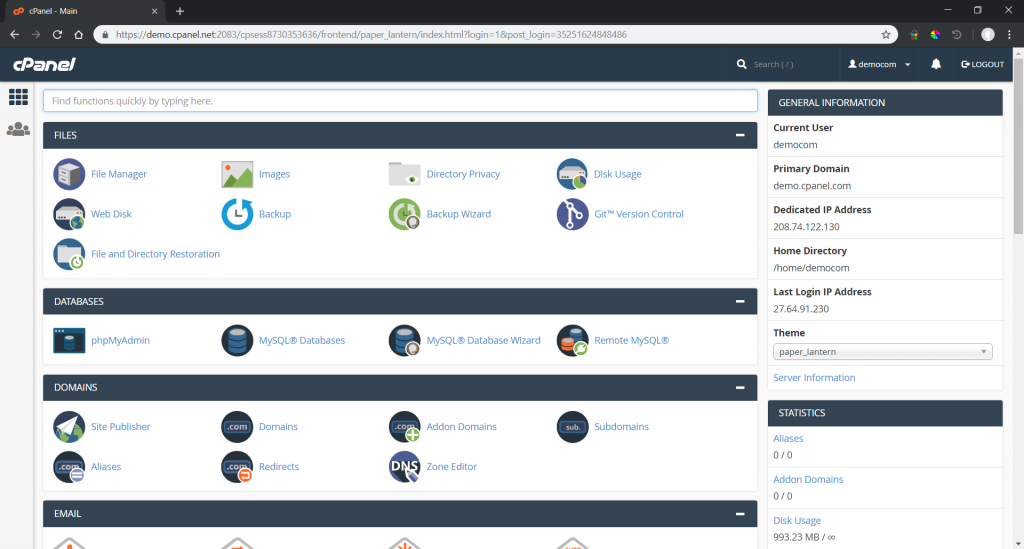Image resolution: width=1024 pixels, height=549 pixels.
Task: Close the cPanel - Main tab
Action: click(x=154, y=11)
